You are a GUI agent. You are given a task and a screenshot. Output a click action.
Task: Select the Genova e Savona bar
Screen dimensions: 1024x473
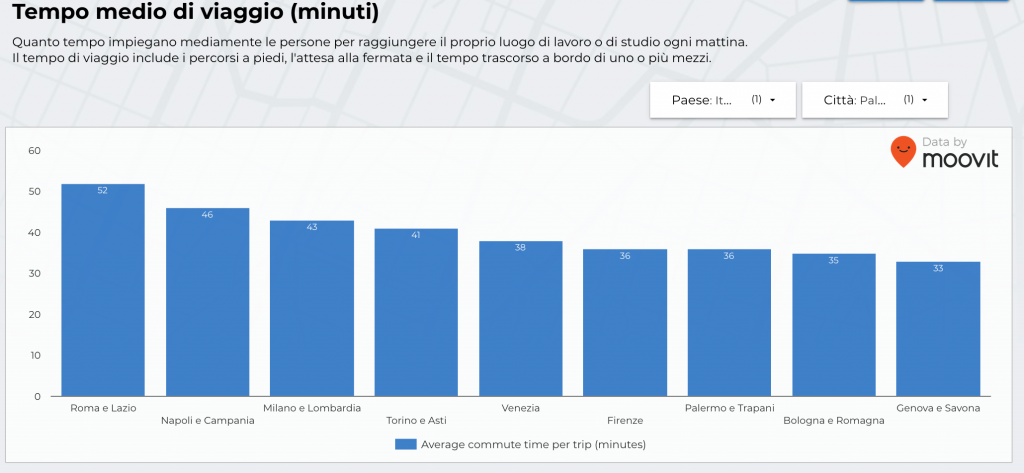click(x=938, y=328)
